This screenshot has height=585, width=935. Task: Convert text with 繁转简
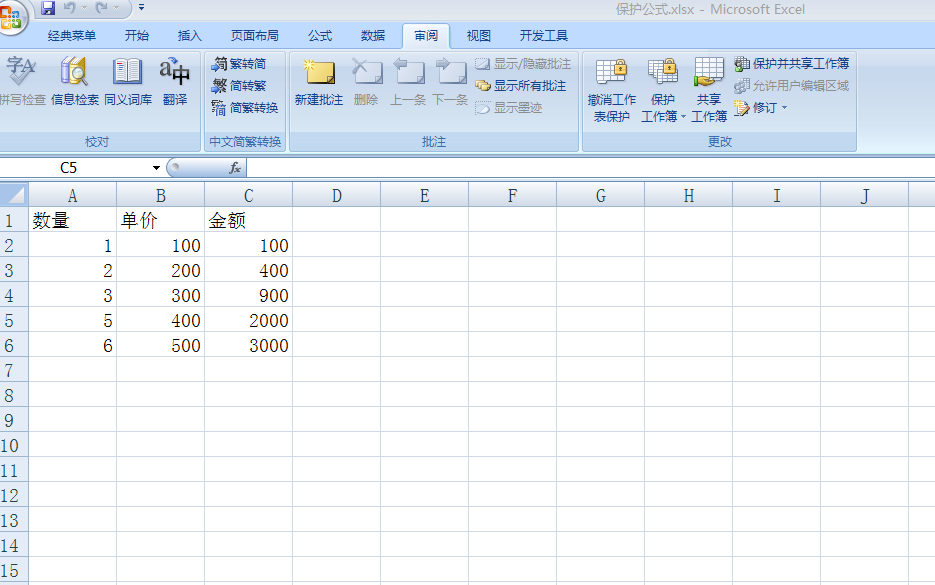point(239,64)
